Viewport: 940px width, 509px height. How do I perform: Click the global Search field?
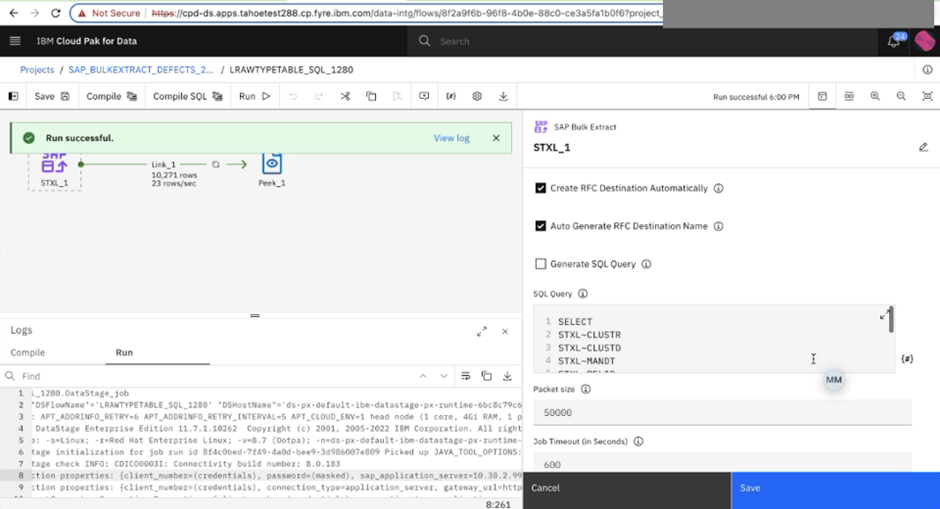pyautogui.click(x=641, y=41)
